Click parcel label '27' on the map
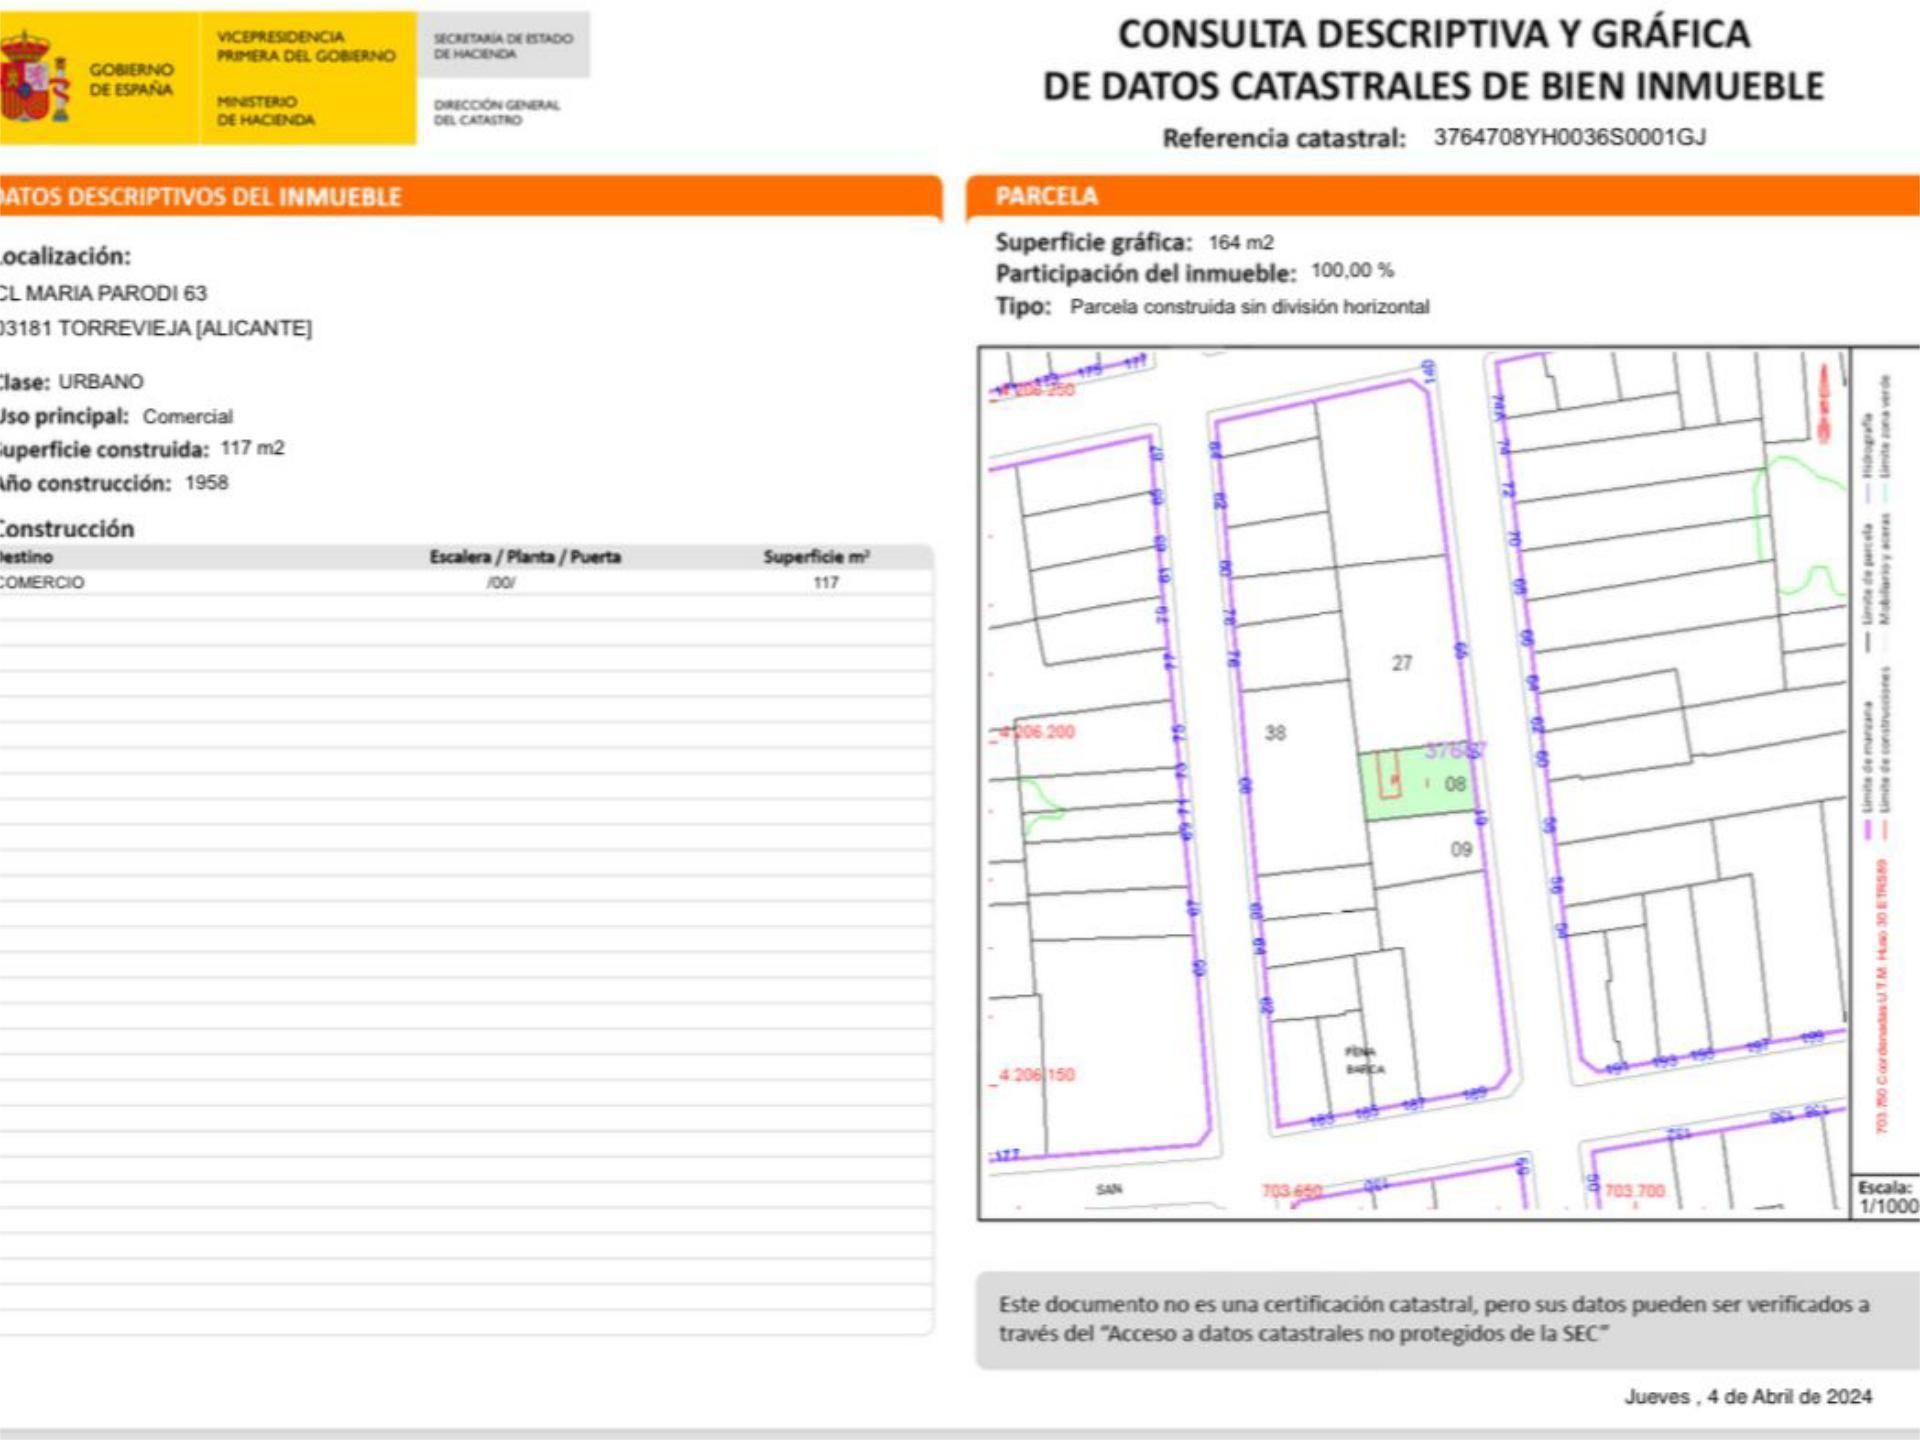Viewport: 1920px width, 1440px height. click(x=1402, y=663)
